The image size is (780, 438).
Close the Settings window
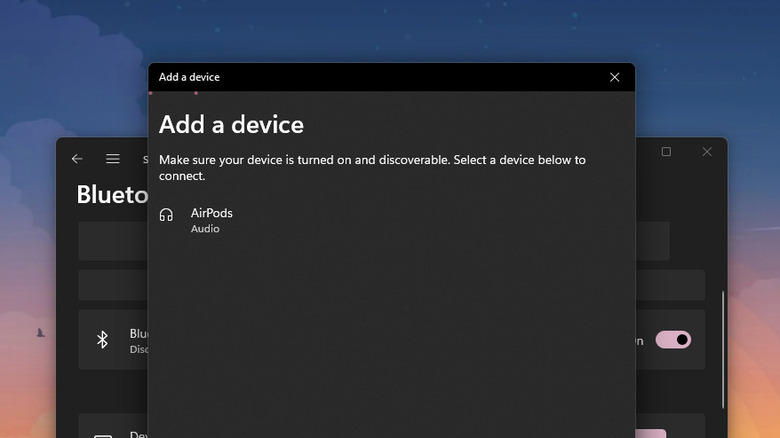(707, 152)
